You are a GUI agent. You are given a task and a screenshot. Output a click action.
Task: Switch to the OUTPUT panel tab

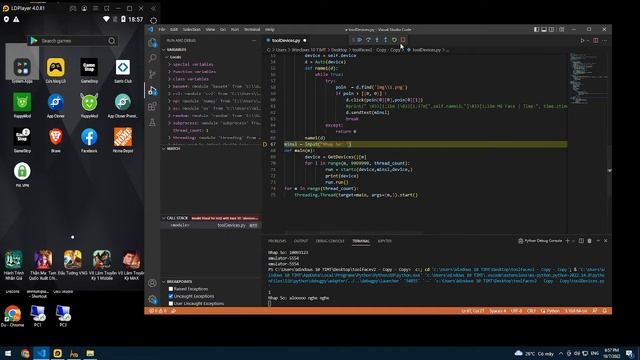[301, 241]
